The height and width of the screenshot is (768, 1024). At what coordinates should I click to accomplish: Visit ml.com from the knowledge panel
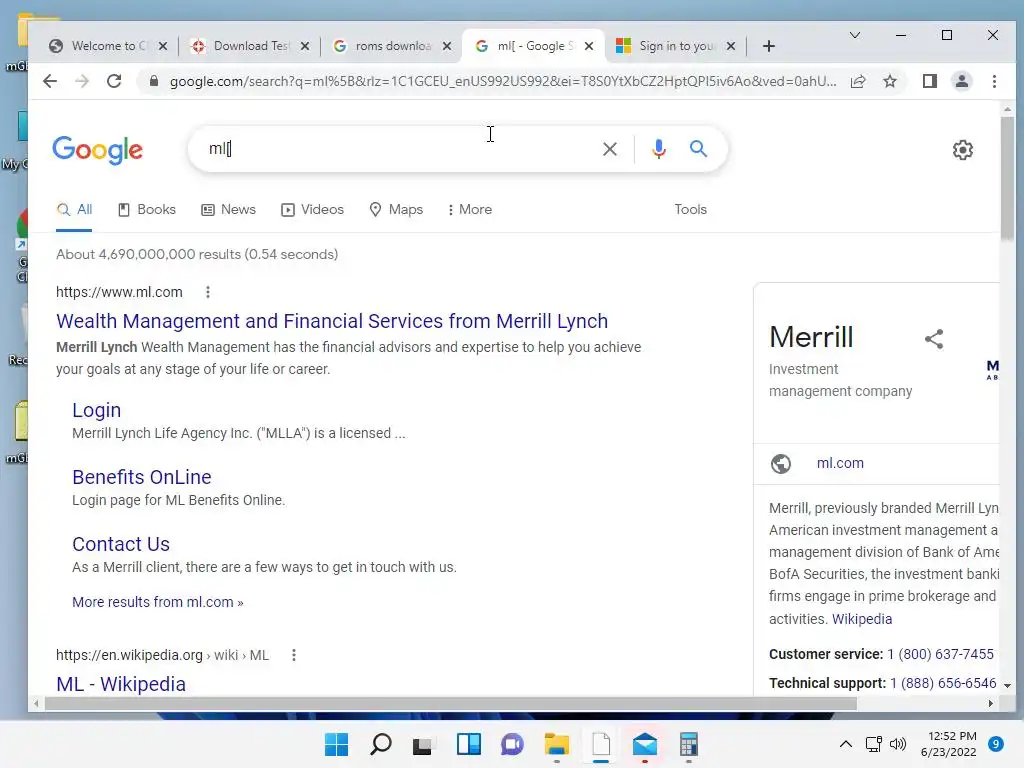click(x=840, y=463)
